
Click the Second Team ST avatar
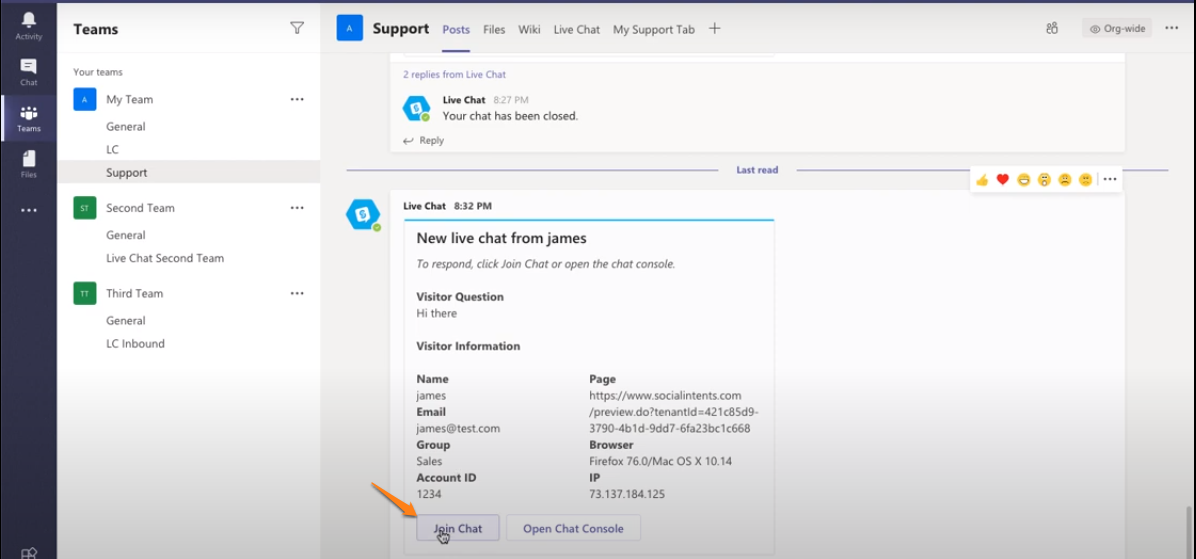click(x=85, y=207)
